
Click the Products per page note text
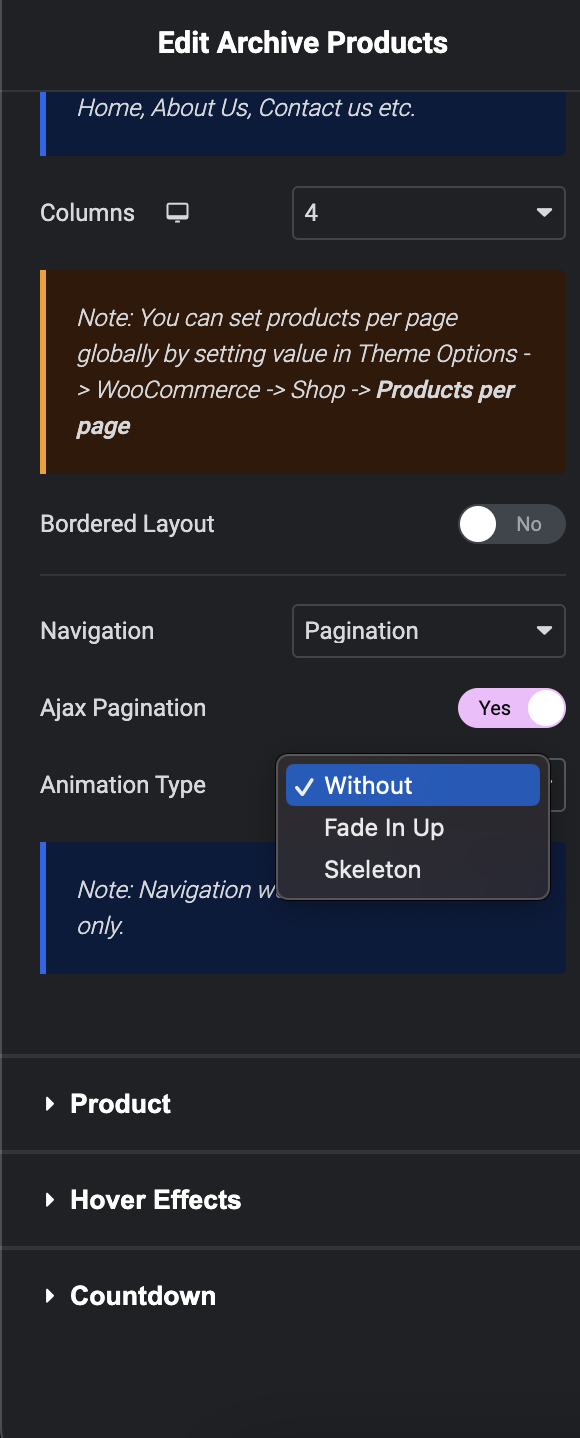click(296, 371)
